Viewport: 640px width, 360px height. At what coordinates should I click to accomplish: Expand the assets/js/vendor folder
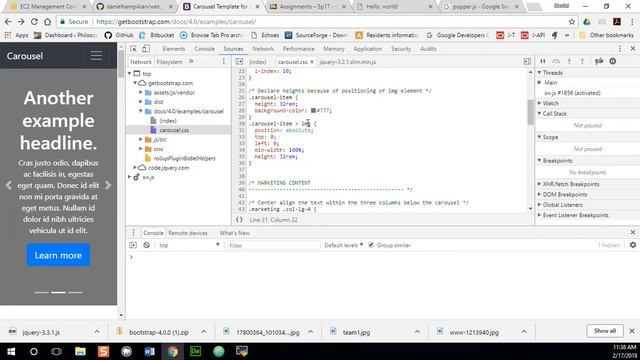point(141,92)
